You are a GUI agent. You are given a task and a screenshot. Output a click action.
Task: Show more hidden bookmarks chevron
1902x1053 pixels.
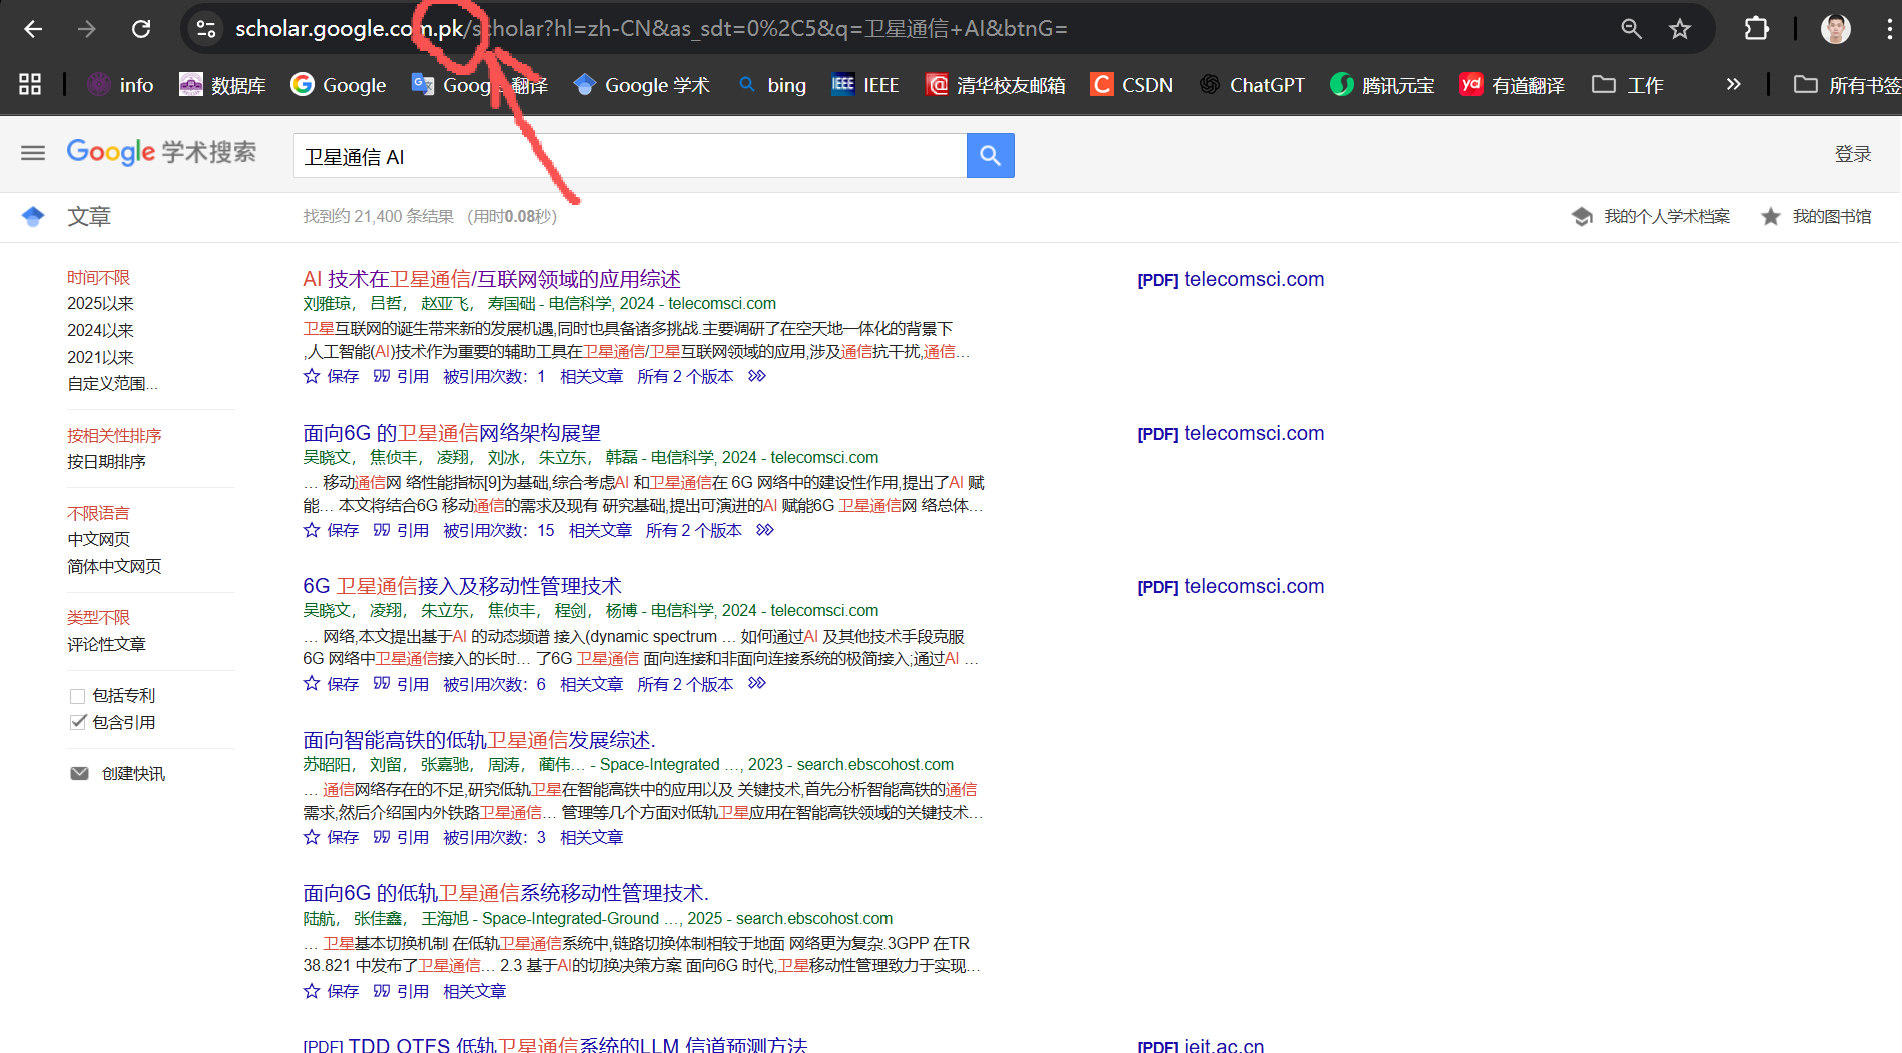pyautogui.click(x=1733, y=85)
